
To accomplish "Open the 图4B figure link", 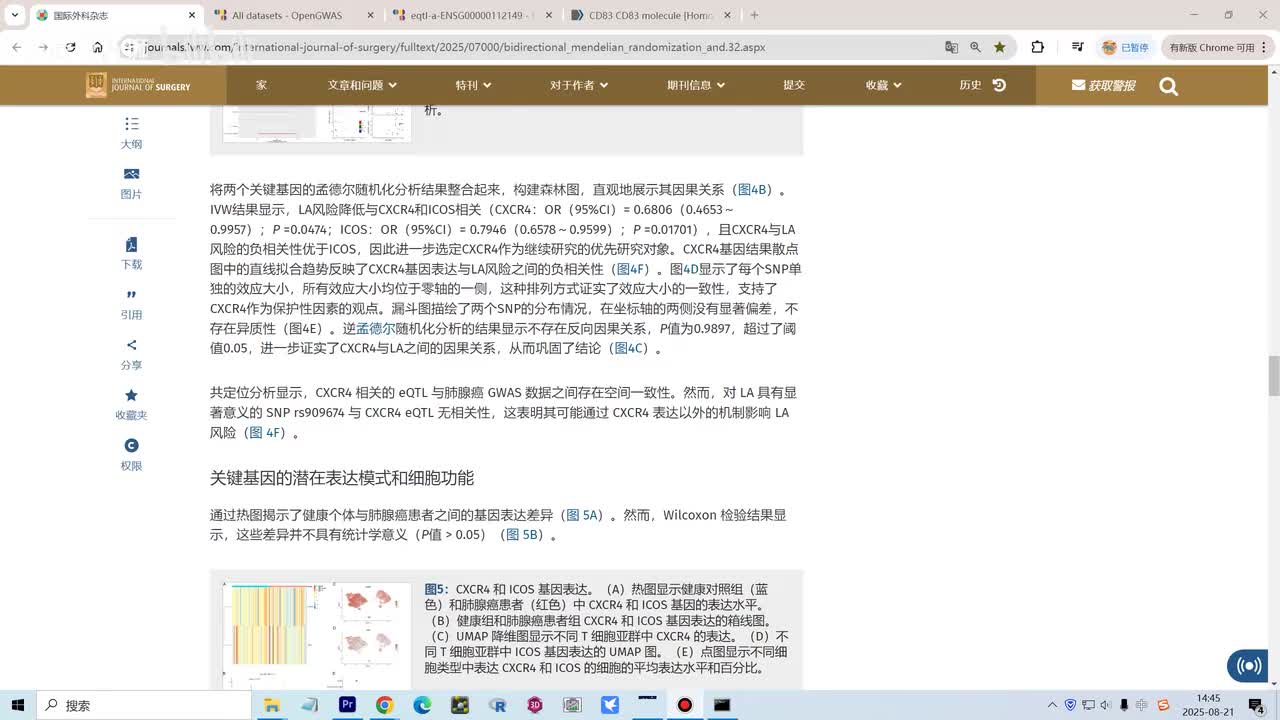I will click(751, 189).
